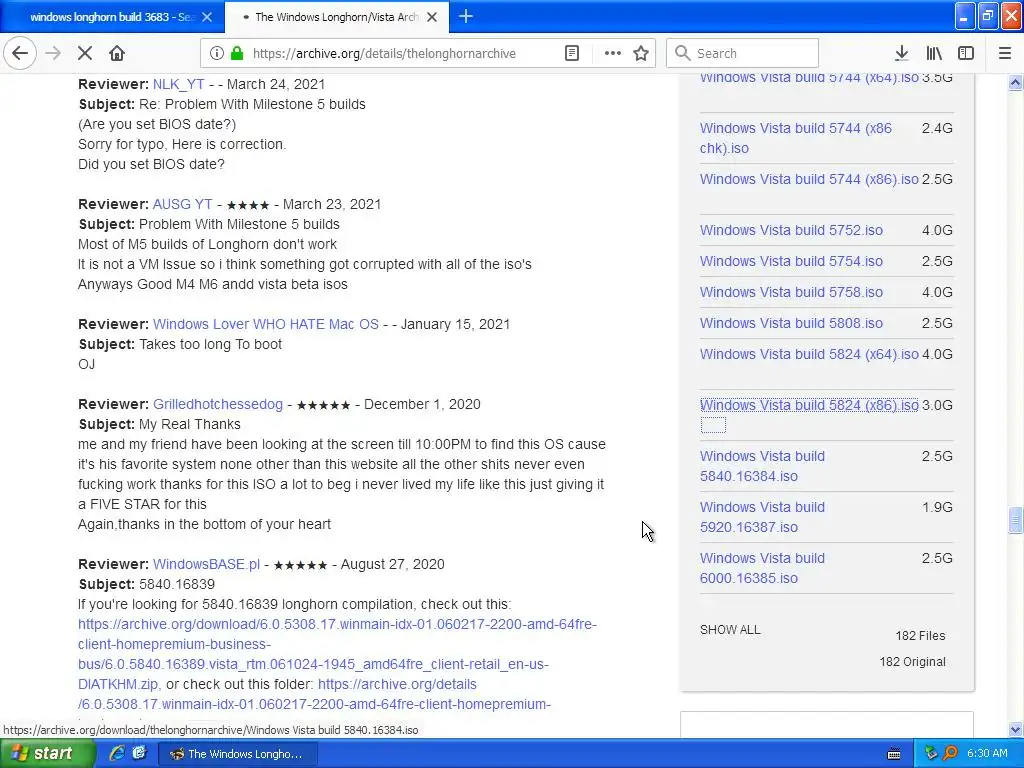
Task: Click the green padlock security icon
Action: coord(236,53)
